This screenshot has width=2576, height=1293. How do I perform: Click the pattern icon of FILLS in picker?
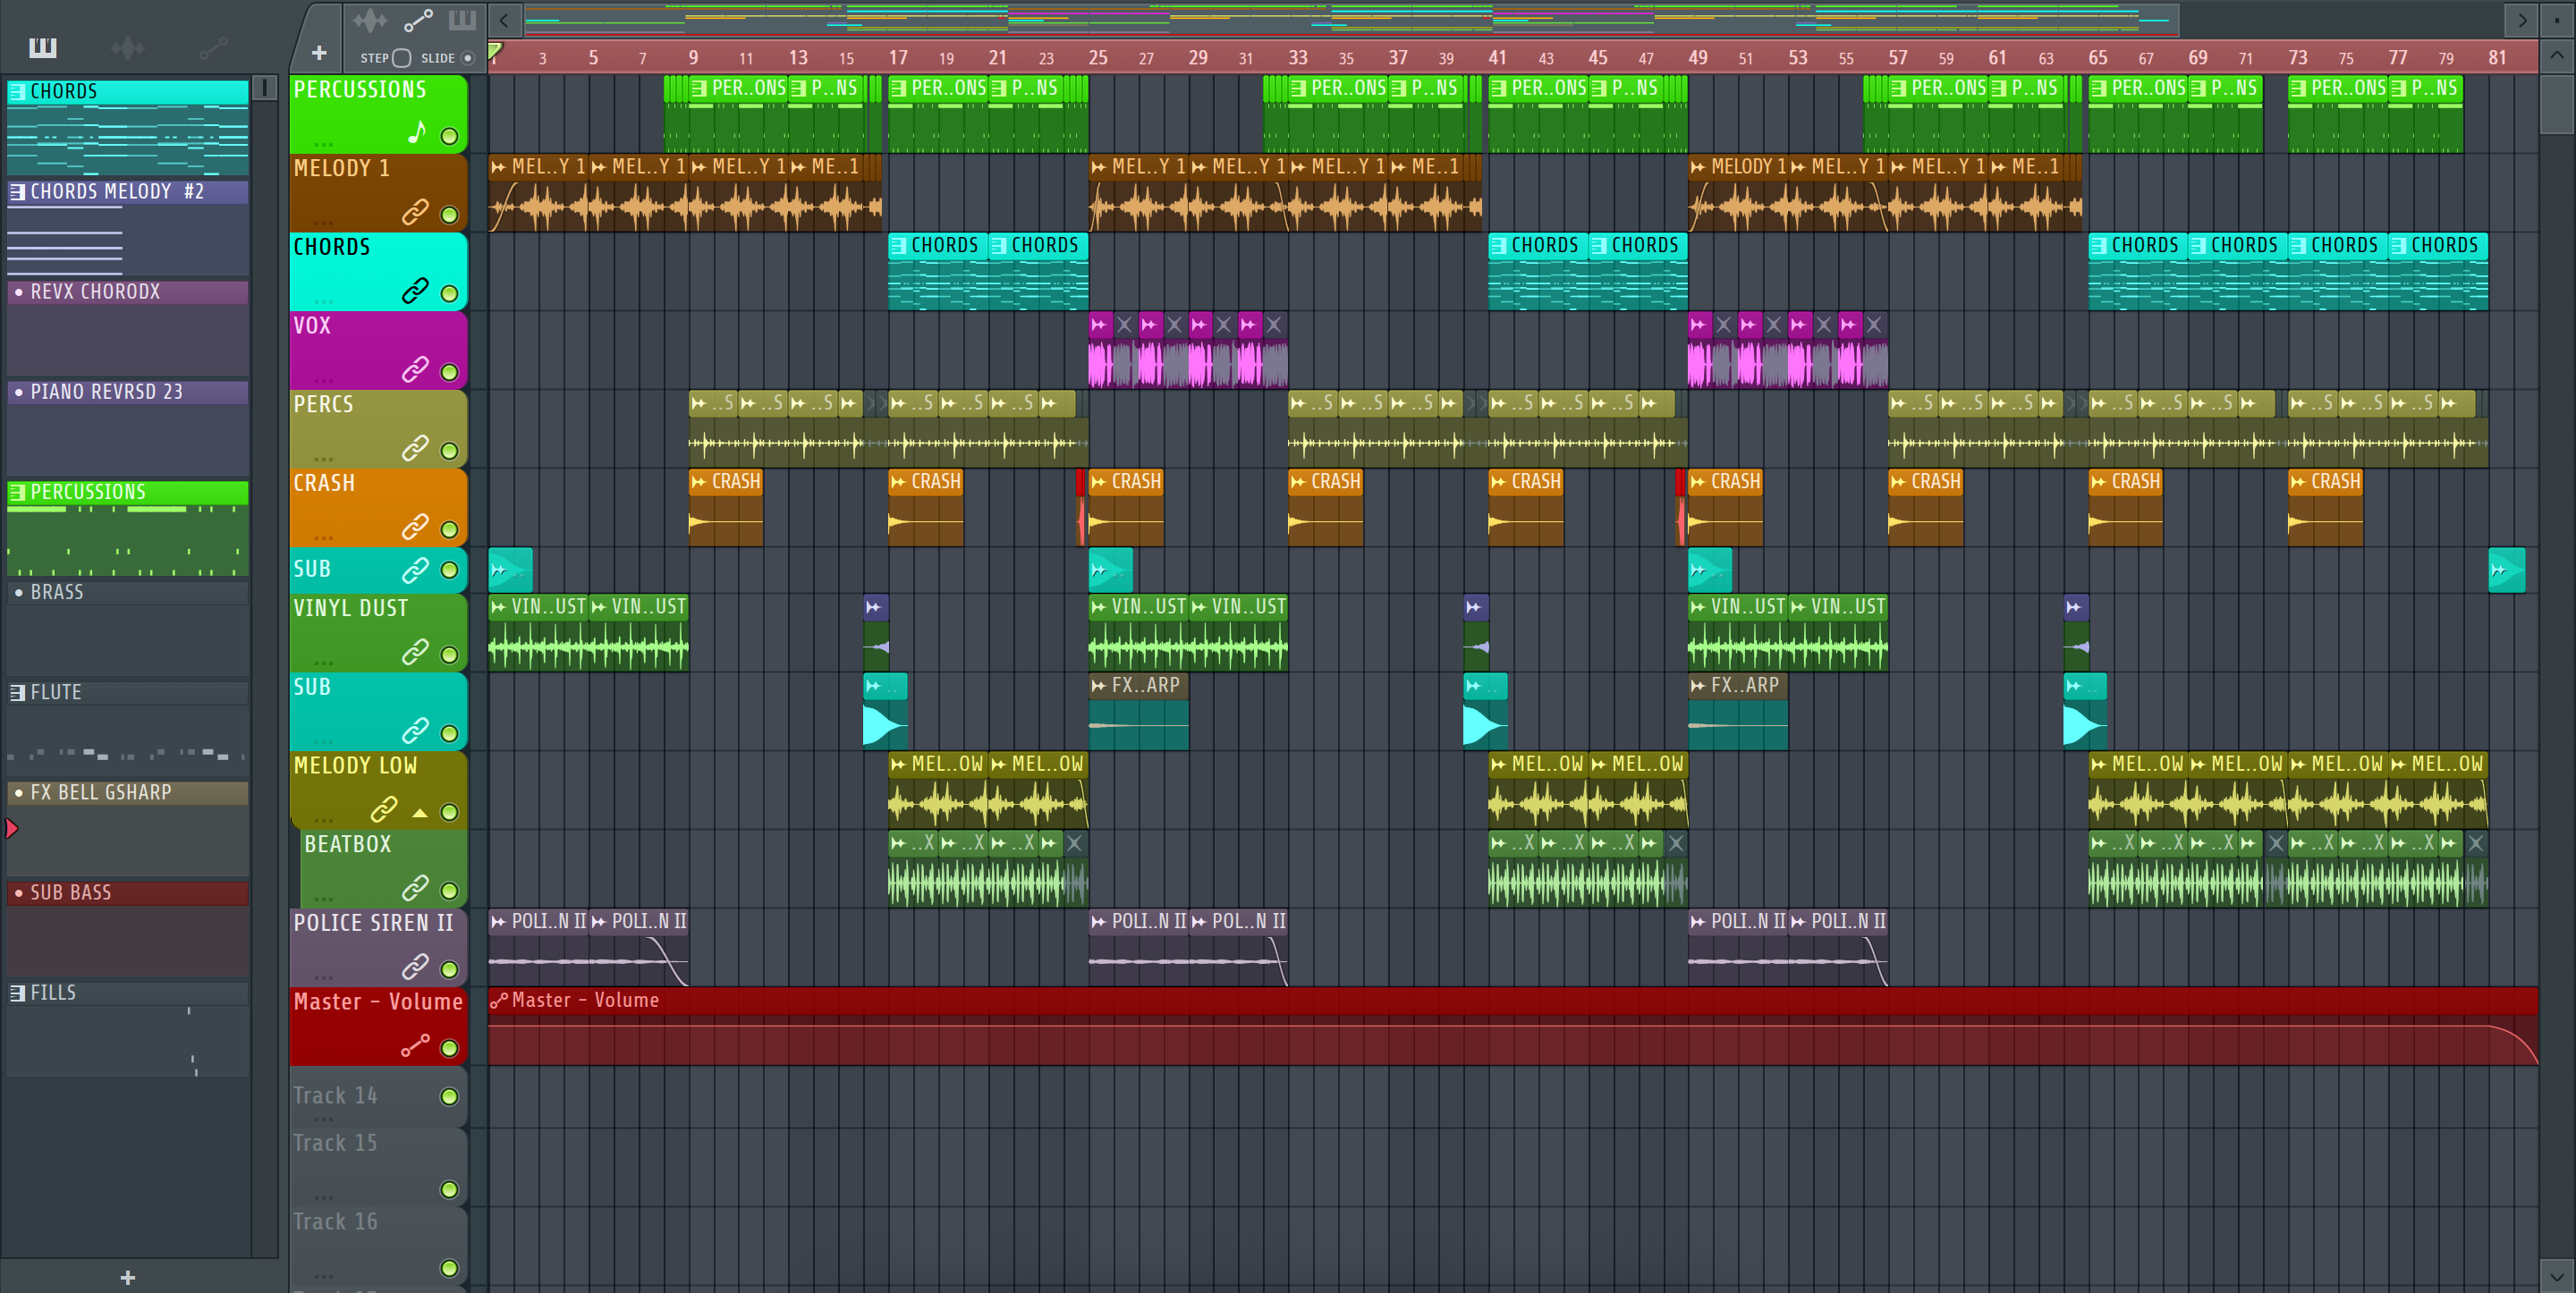point(18,992)
